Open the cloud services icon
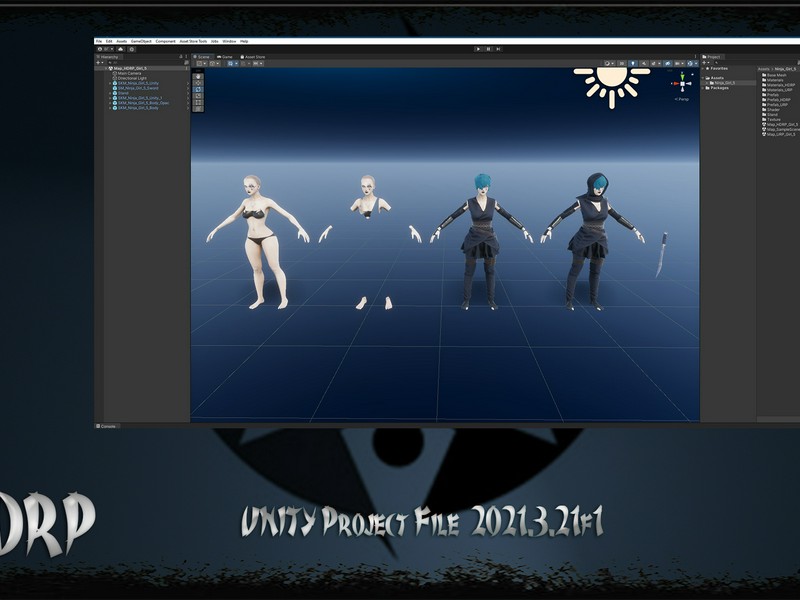800x600 pixels. [121, 49]
